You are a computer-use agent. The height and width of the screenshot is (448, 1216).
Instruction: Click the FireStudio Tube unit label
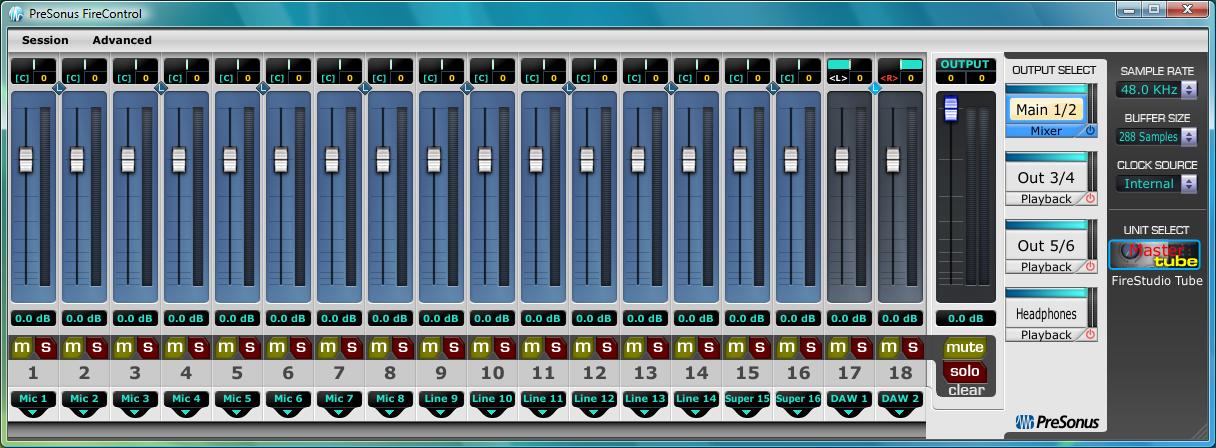point(1157,281)
